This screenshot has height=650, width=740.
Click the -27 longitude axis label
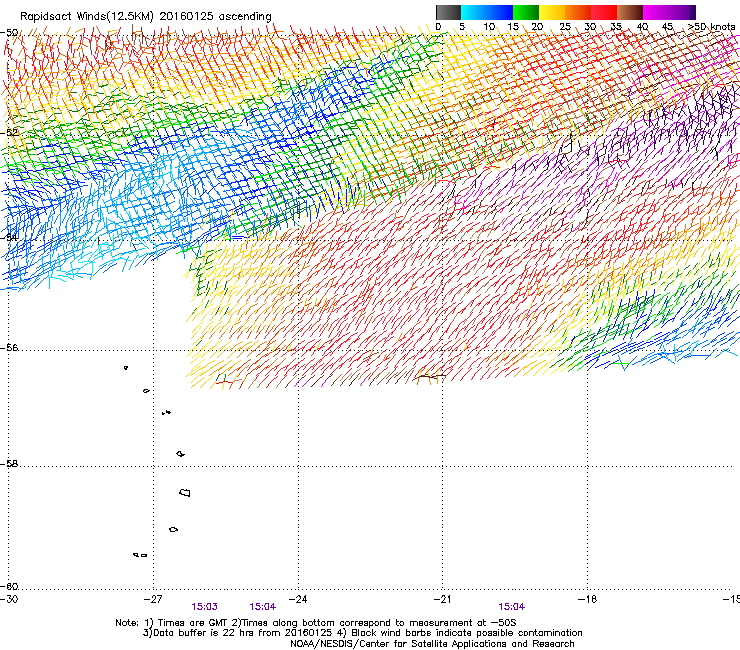(x=153, y=599)
